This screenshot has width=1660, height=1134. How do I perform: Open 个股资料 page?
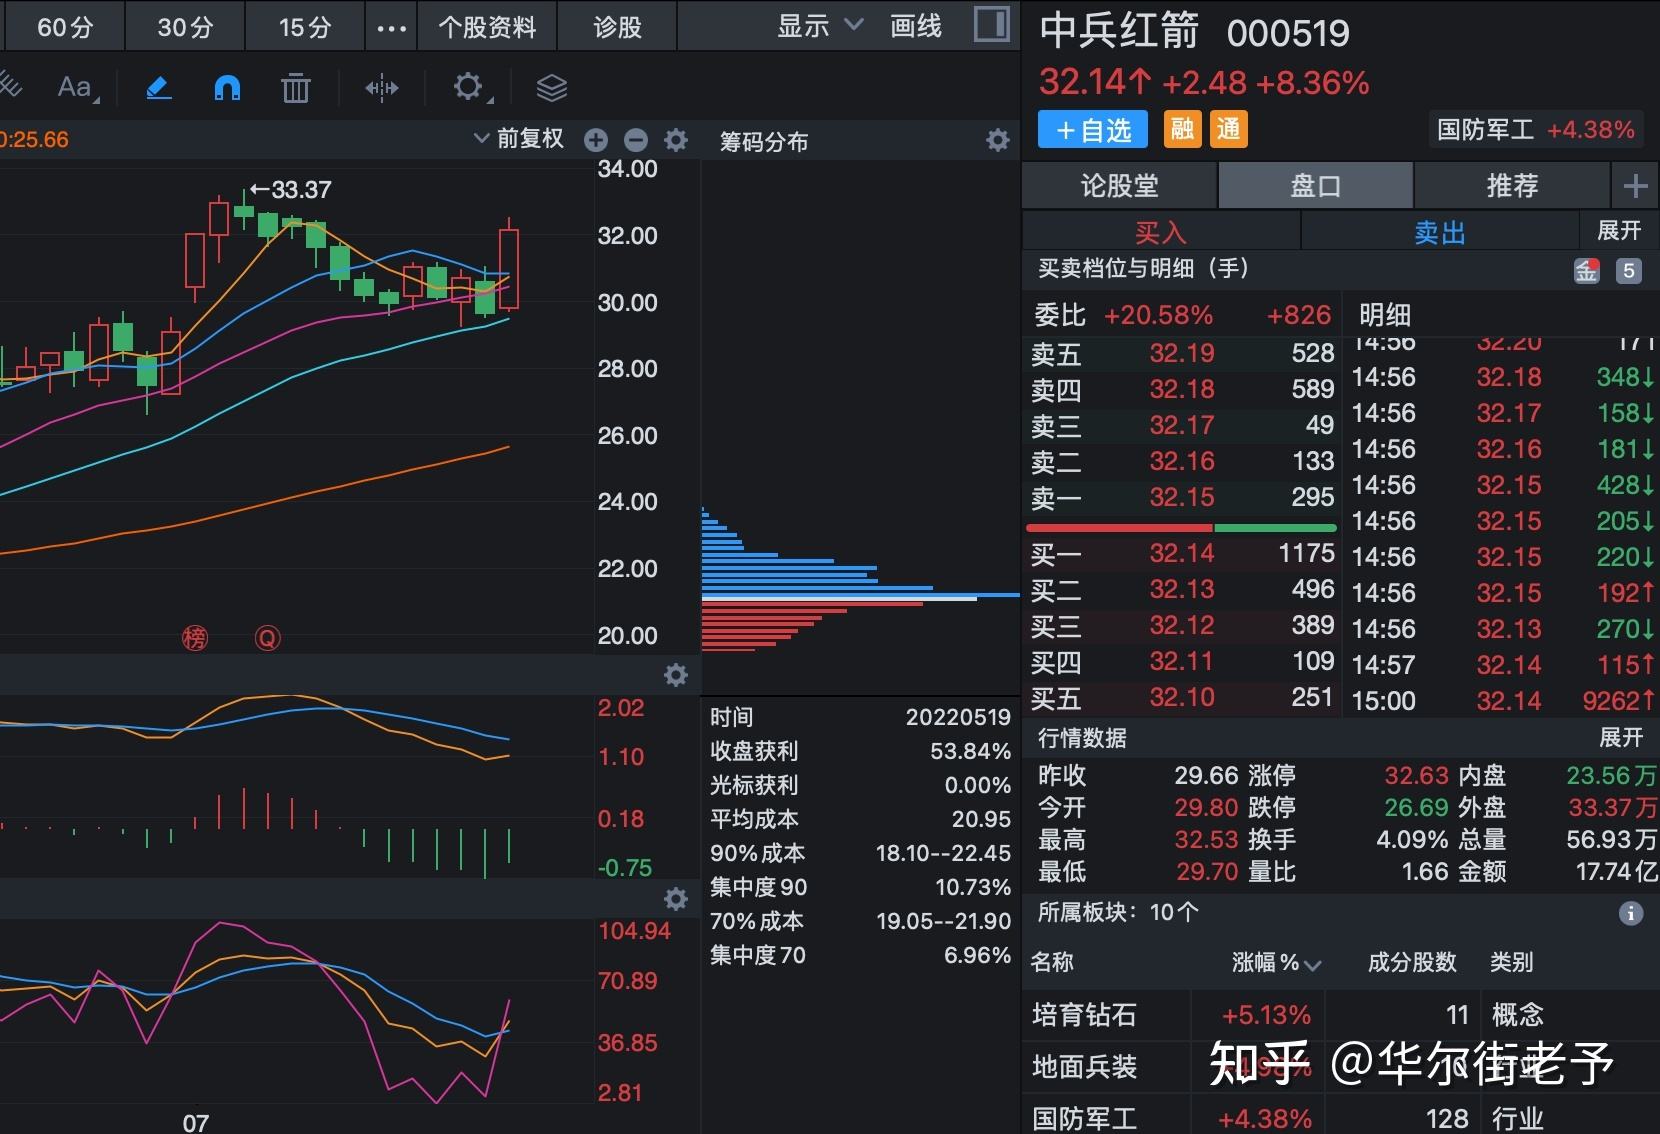[x=487, y=27]
